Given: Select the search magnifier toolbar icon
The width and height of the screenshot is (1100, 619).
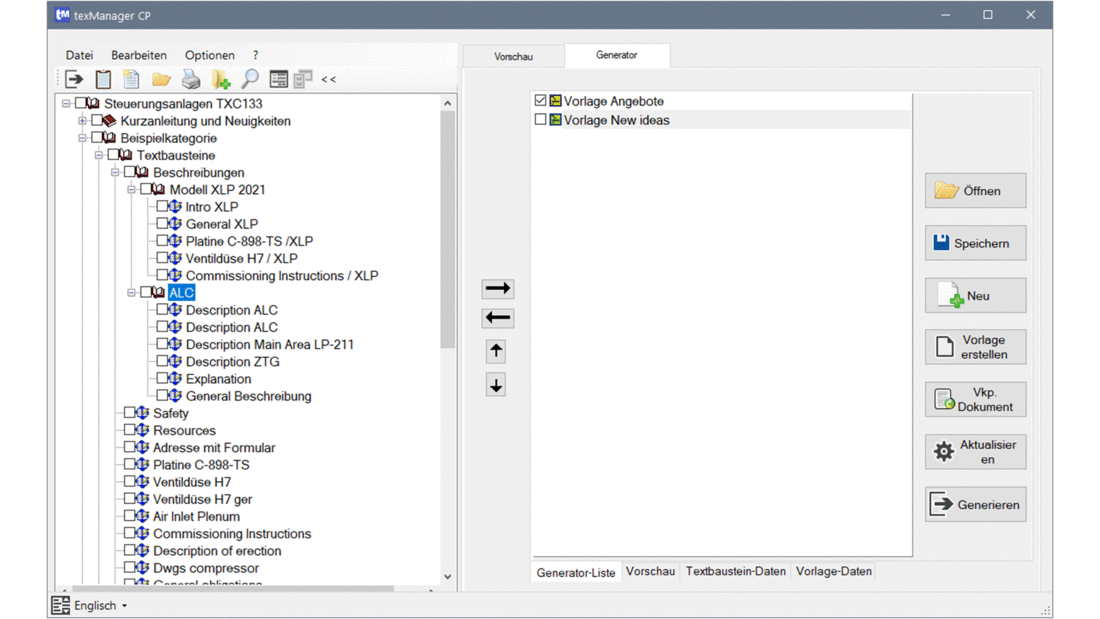Looking at the screenshot, I should 250,79.
